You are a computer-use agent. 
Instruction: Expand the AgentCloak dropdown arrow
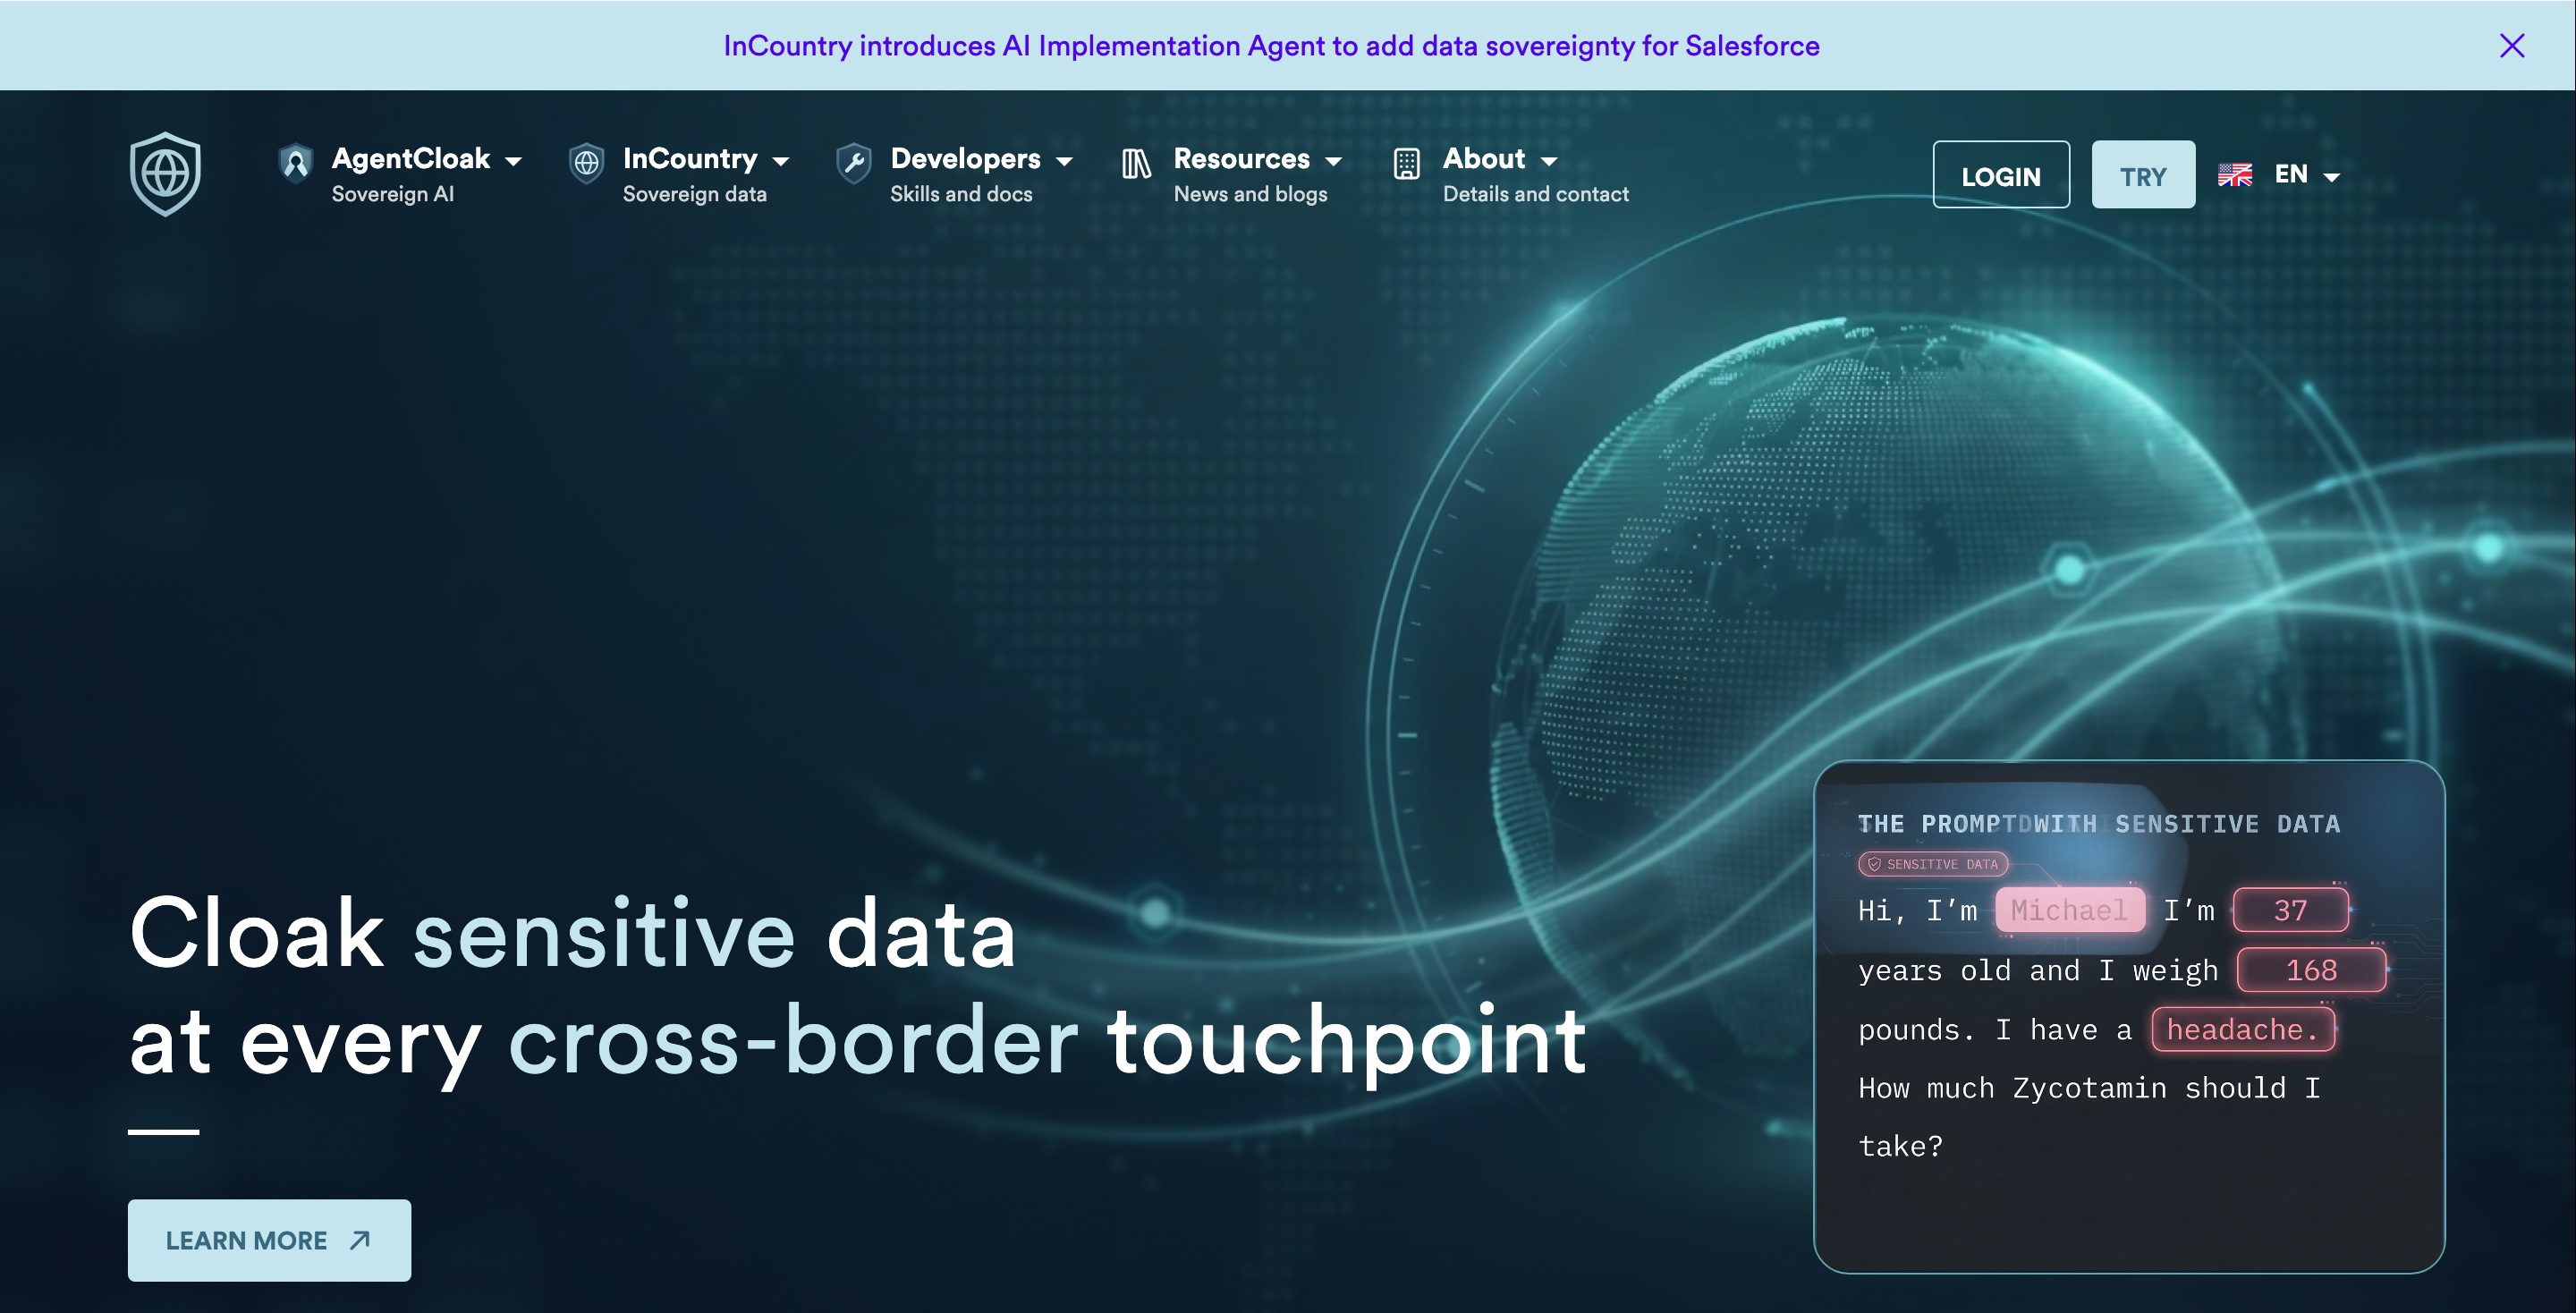point(513,161)
